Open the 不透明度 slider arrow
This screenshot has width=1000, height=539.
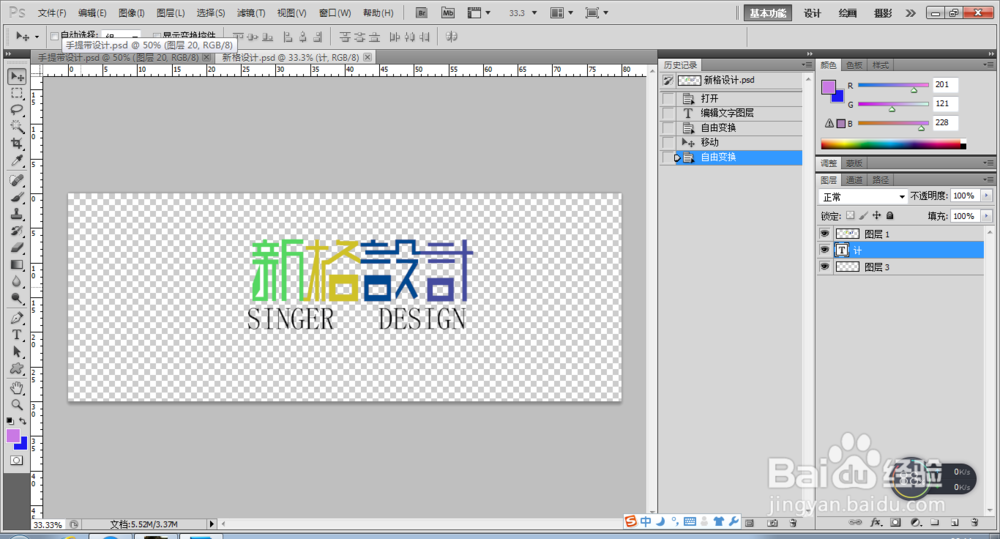[987, 196]
